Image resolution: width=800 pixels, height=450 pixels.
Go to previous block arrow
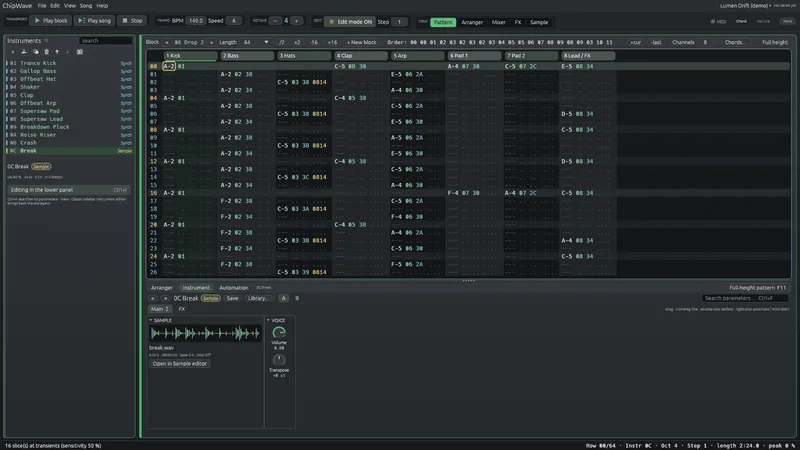point(166,42)
